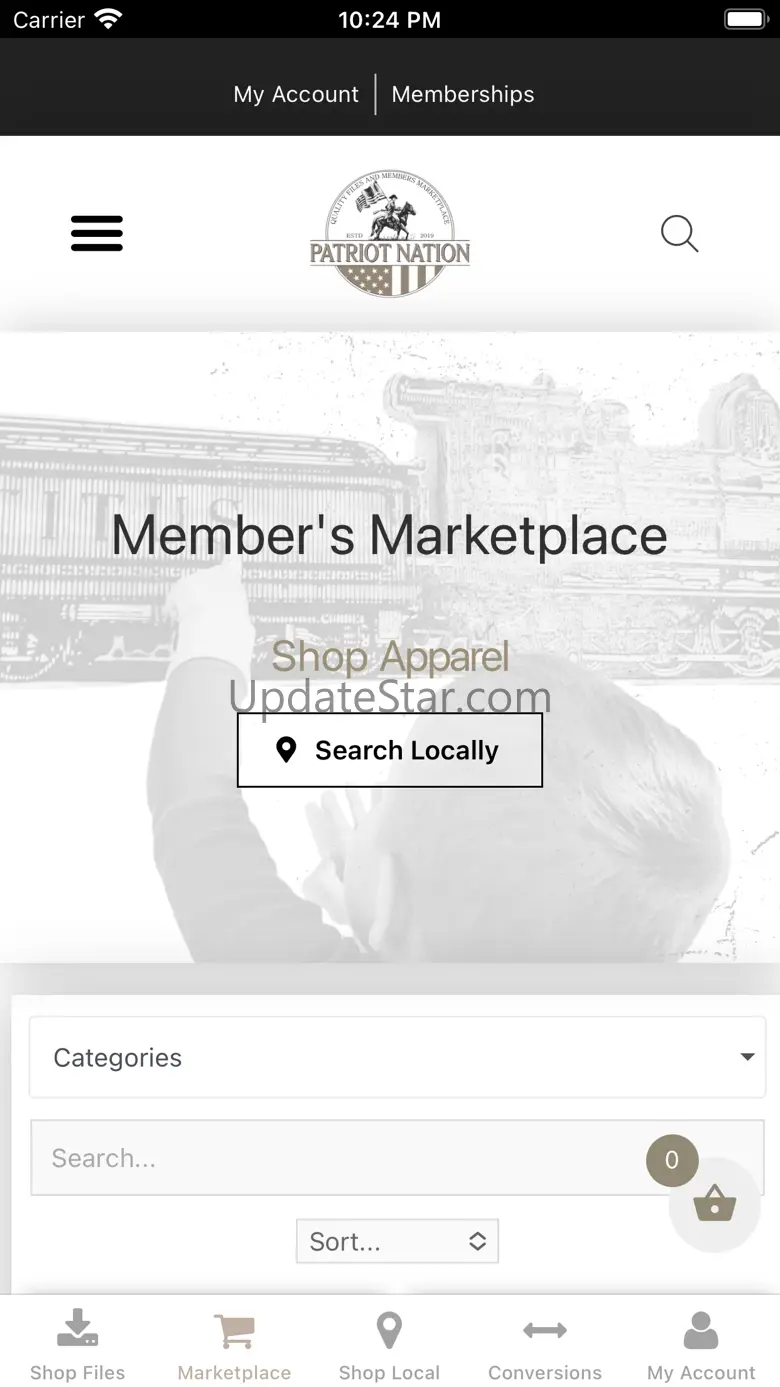This screenshot has height=1387, width=780.
Task: Click the Search Locally button
Action: tap(390, 750)
